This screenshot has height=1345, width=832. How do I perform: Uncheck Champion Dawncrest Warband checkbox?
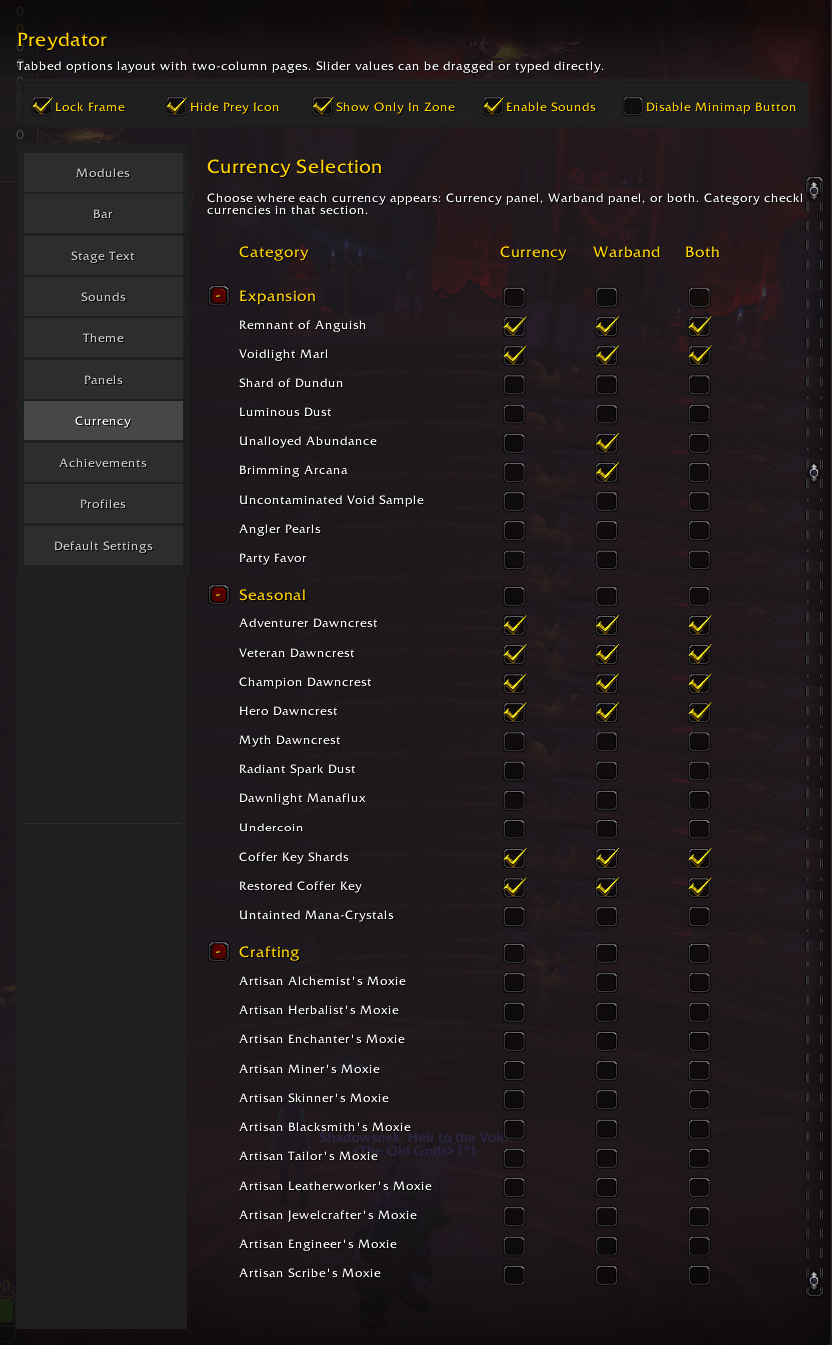pos(607,683)
